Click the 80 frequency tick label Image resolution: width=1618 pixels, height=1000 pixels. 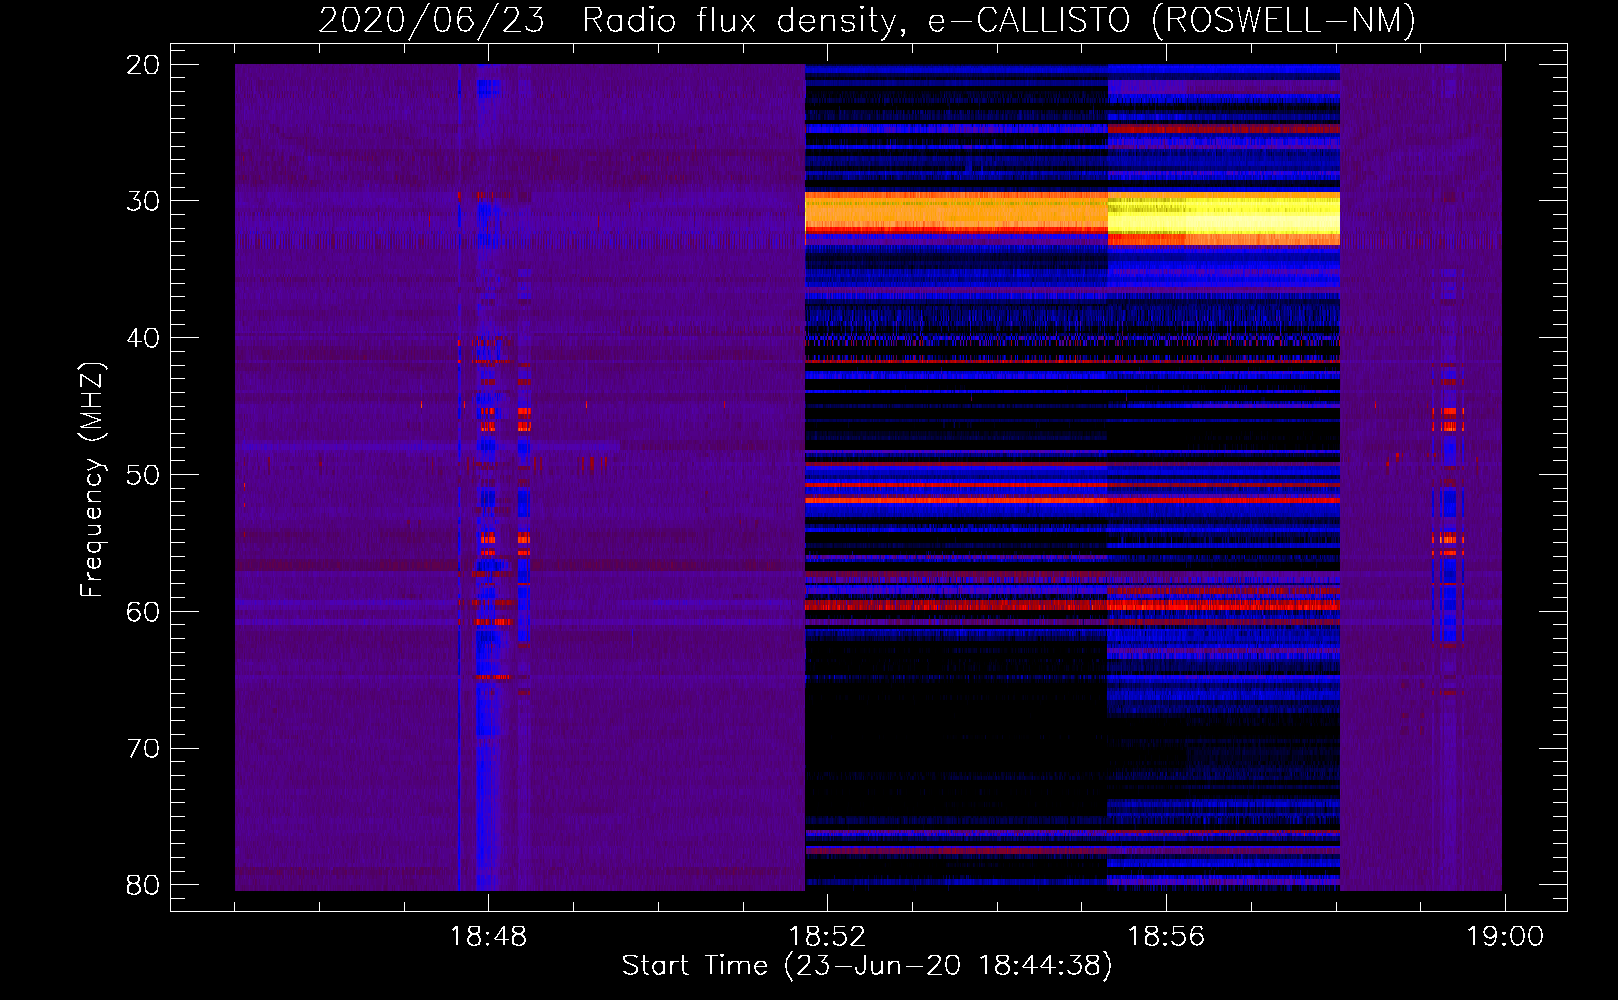(143, 885)
